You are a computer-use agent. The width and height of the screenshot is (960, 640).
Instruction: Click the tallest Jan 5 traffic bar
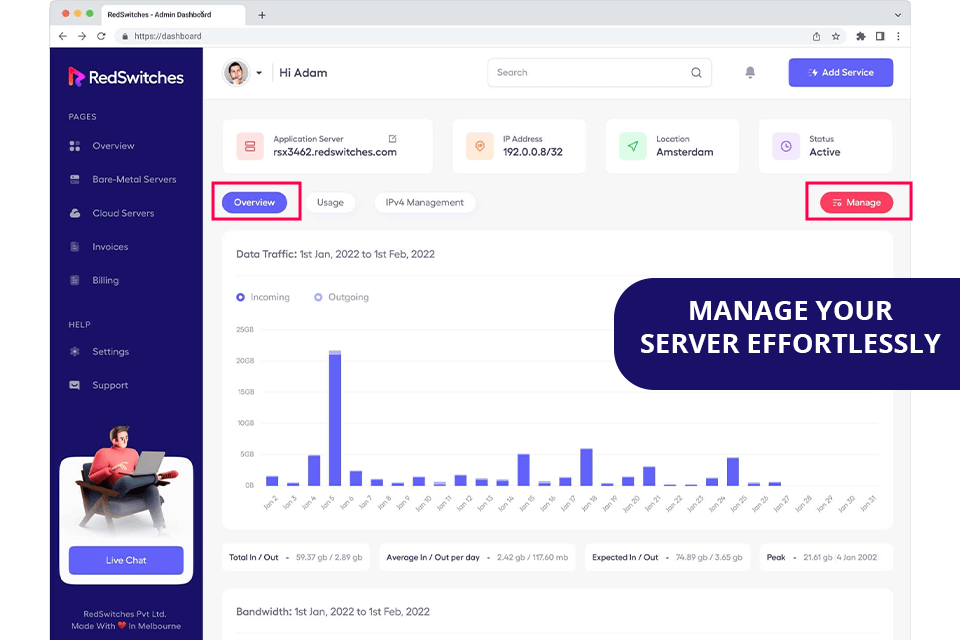click(x=335, y=418)
